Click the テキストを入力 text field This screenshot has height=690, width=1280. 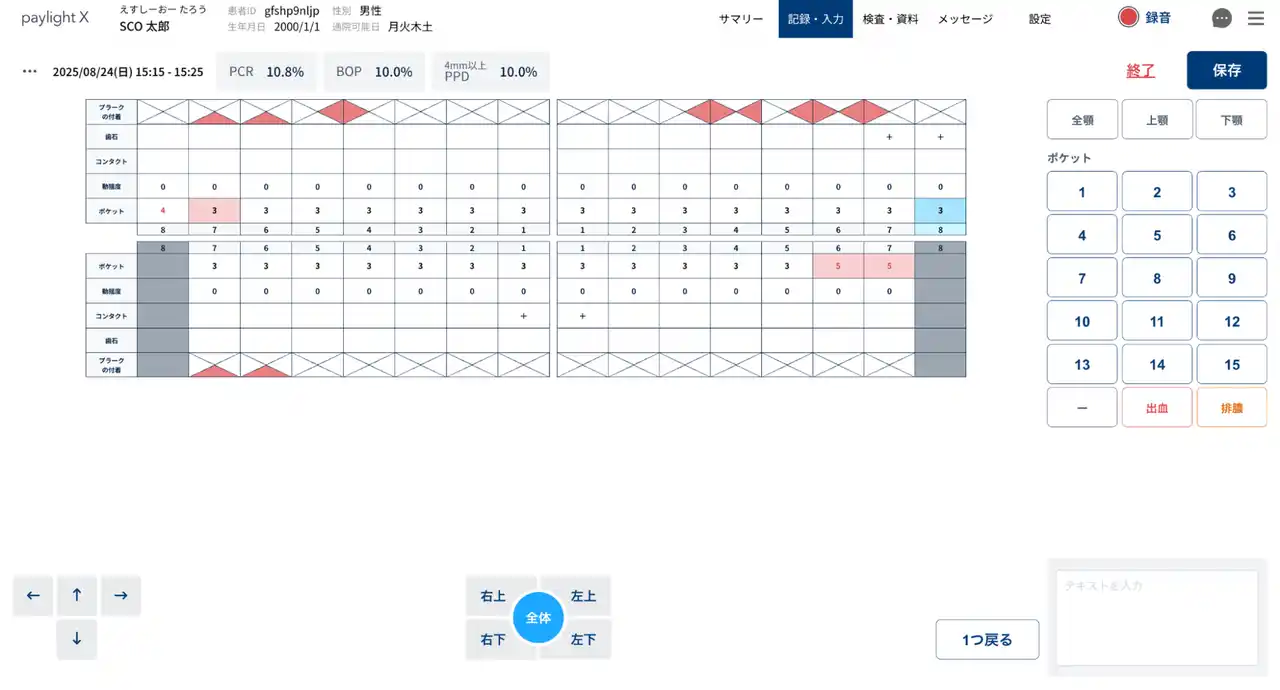coord(1157,617)
